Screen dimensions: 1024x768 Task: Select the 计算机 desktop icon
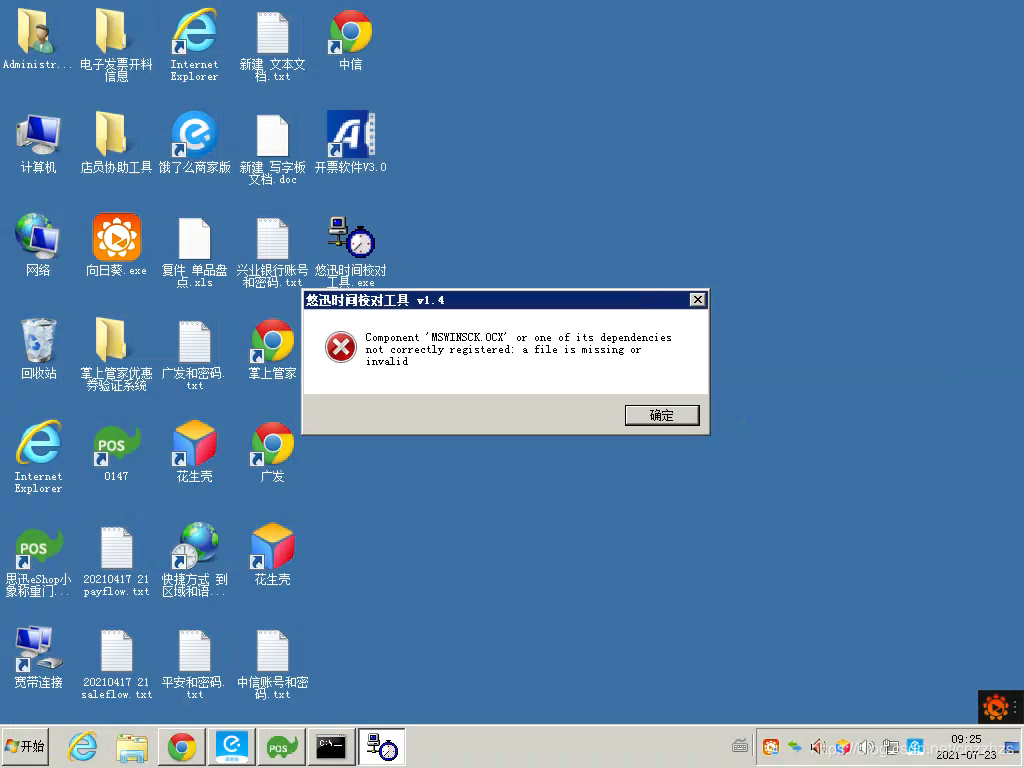click(x=38, y=144)
